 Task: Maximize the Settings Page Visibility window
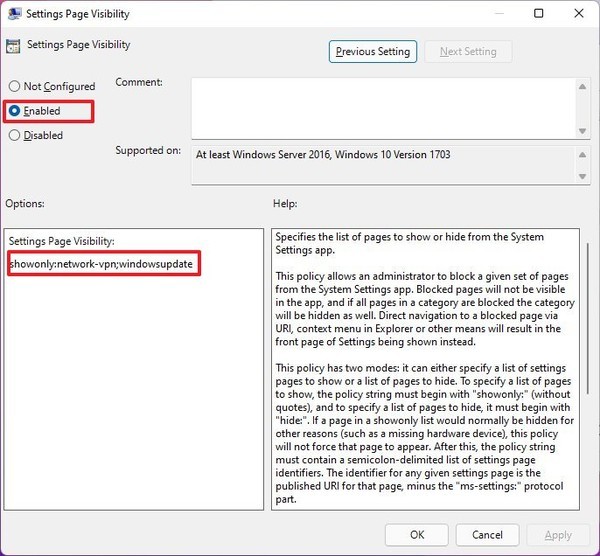coord(538,13)
